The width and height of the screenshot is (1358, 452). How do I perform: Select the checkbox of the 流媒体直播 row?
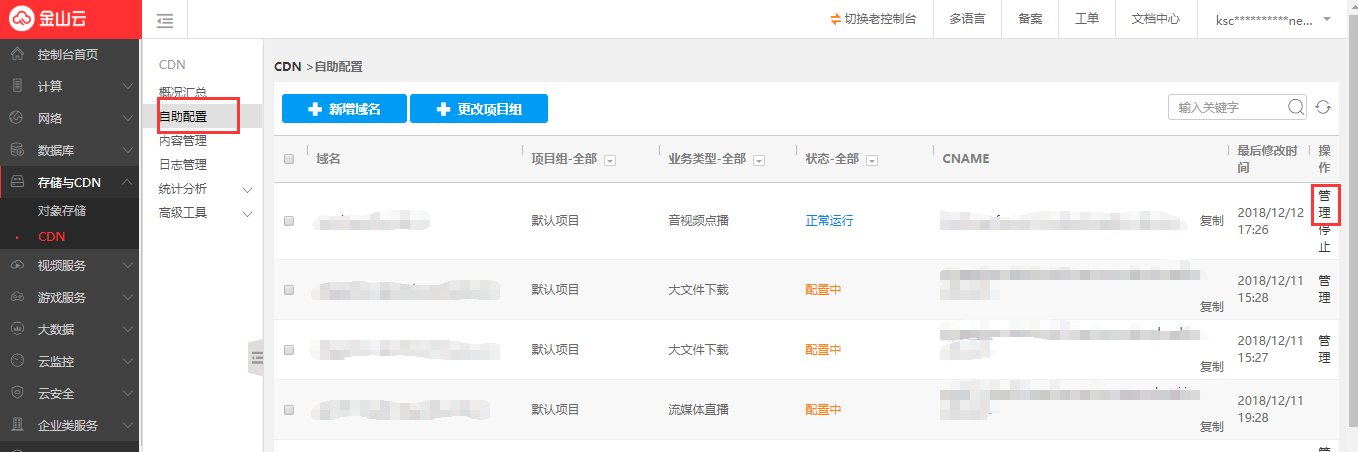point(289,410)
